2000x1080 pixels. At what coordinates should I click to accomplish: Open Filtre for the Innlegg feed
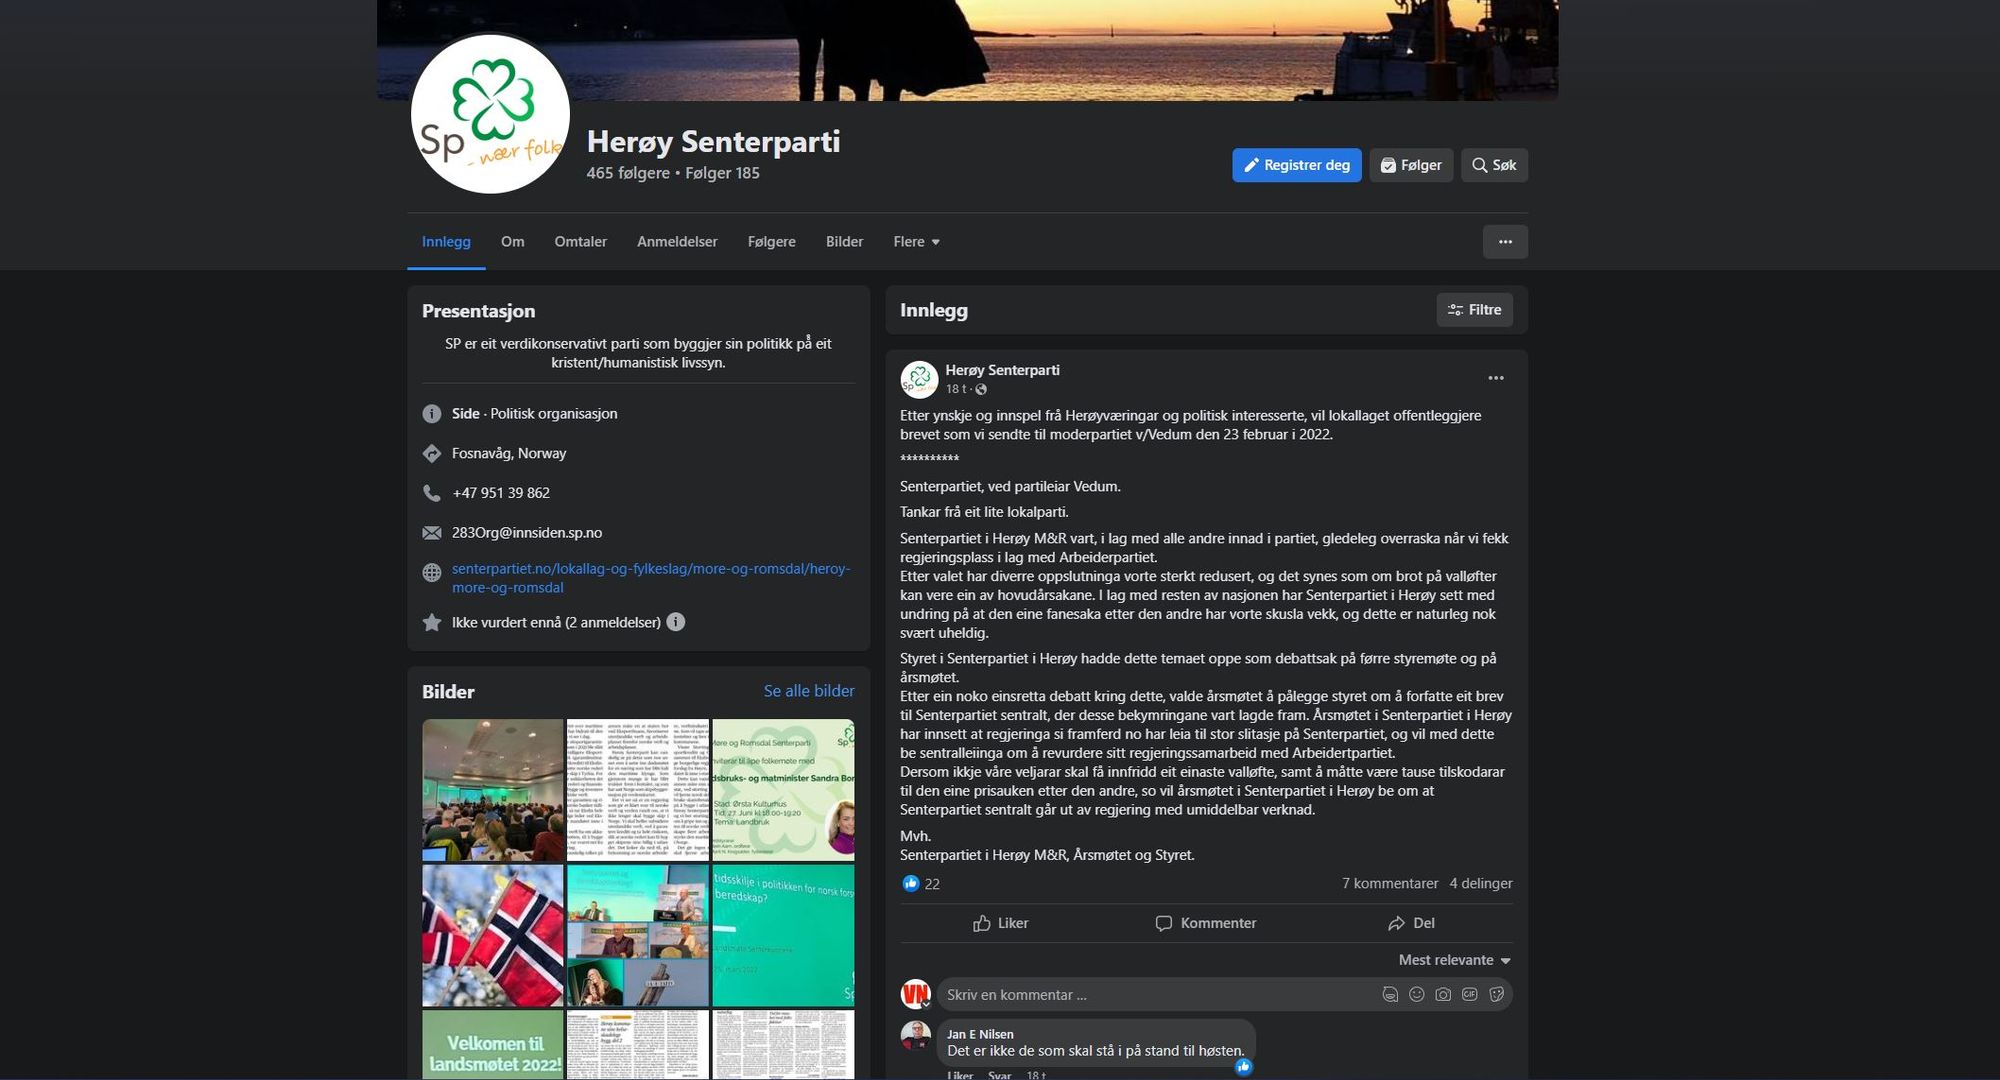click(x=1475, y=310)
